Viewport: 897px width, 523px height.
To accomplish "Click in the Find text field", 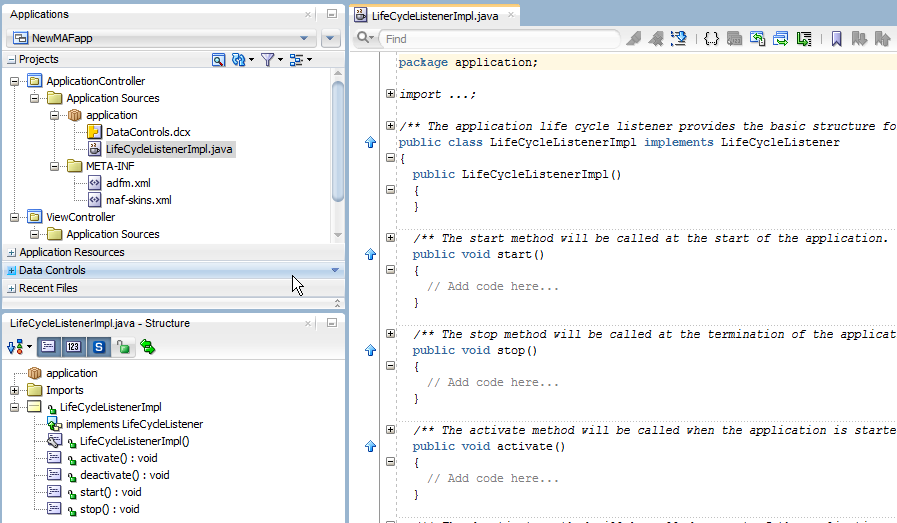I will 499,39.
